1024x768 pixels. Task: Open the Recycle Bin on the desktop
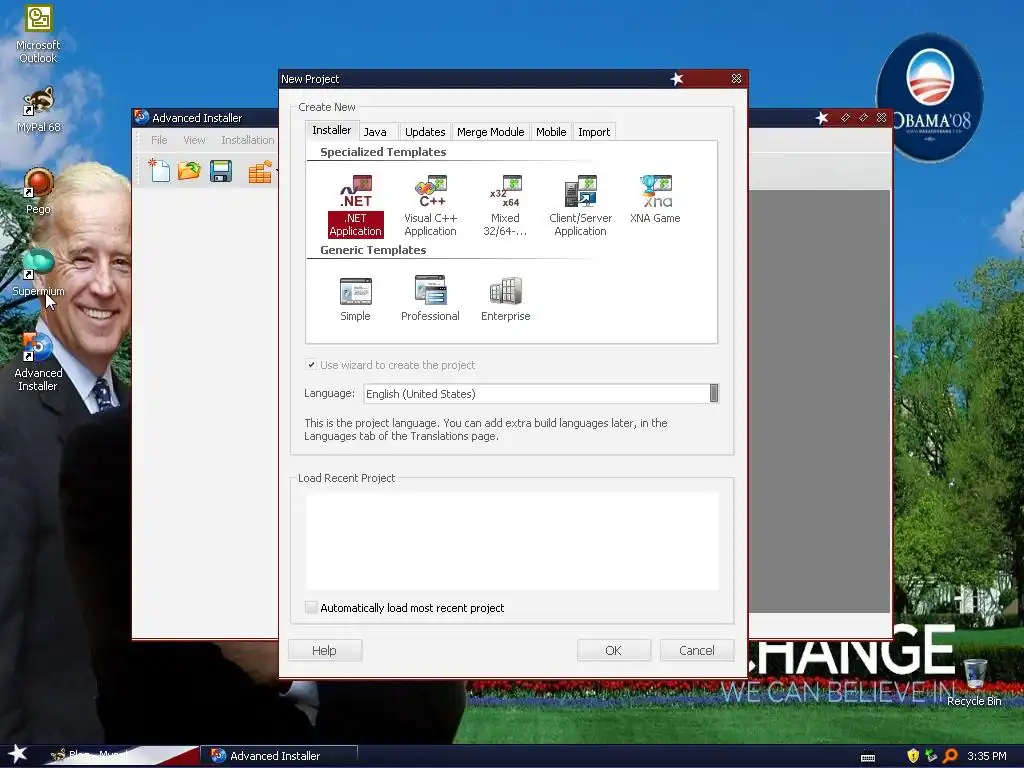click(x=974, y=682)
